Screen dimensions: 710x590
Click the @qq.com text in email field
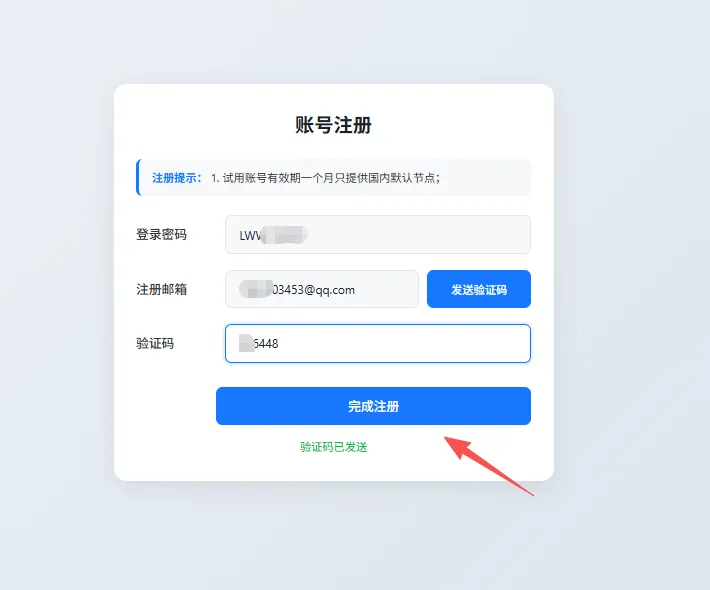[x=329, y=290]
